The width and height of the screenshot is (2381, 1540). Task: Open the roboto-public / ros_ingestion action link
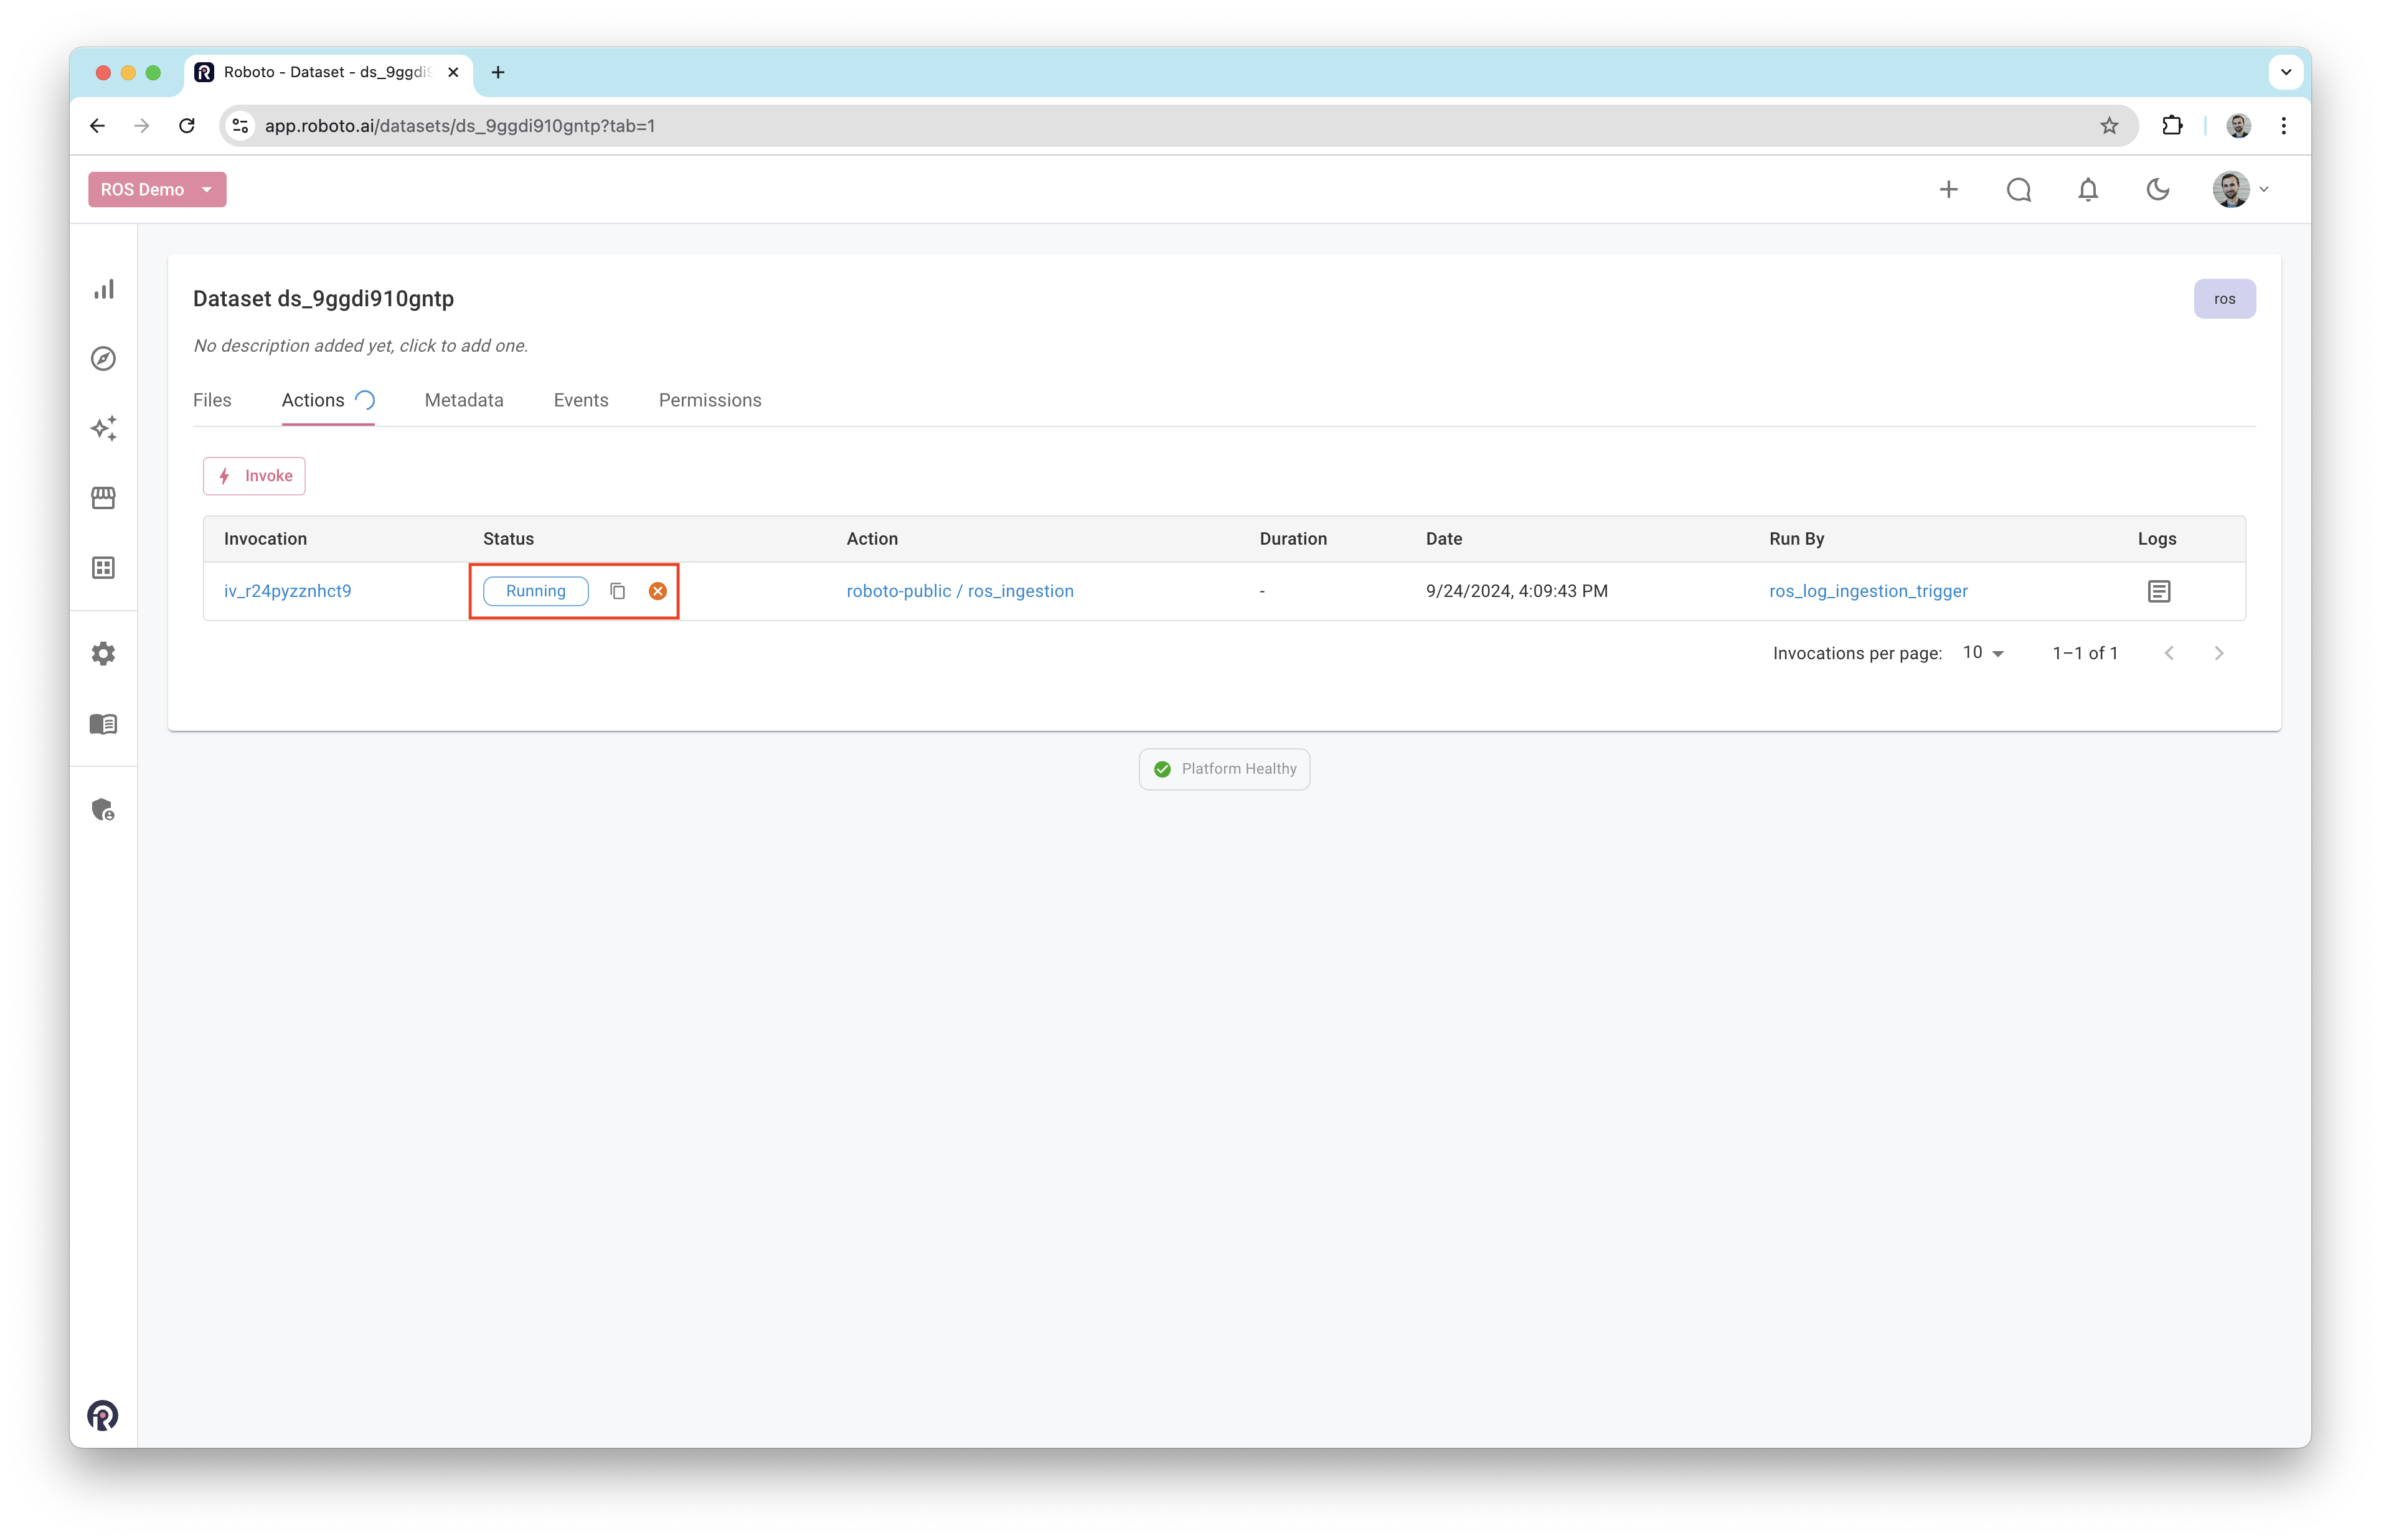(x=960, y=591)
